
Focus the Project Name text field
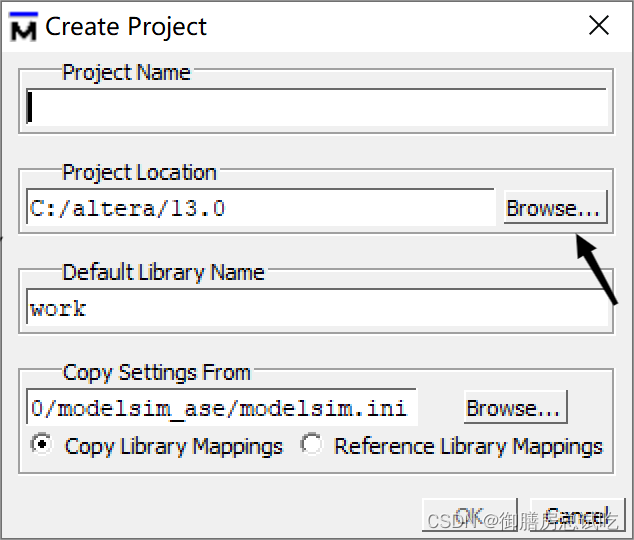coord(317,107)
